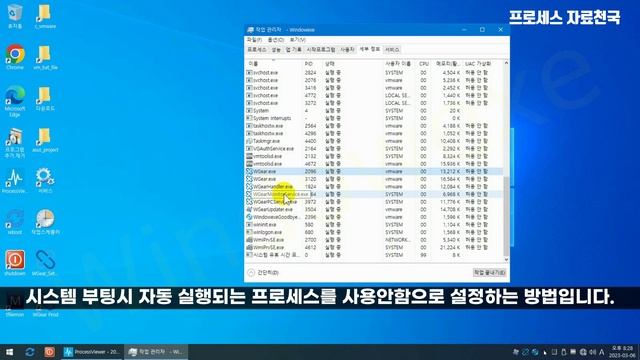This screenshot has height=360, width=640.
Task: Select the winlogon.exe row
Action: [x=374, y=232]
